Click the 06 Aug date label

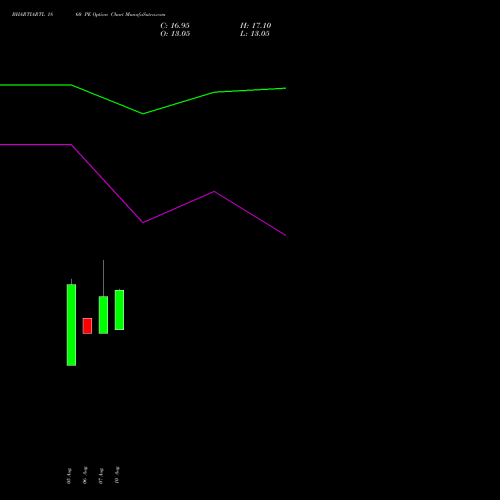click(85, 475)
